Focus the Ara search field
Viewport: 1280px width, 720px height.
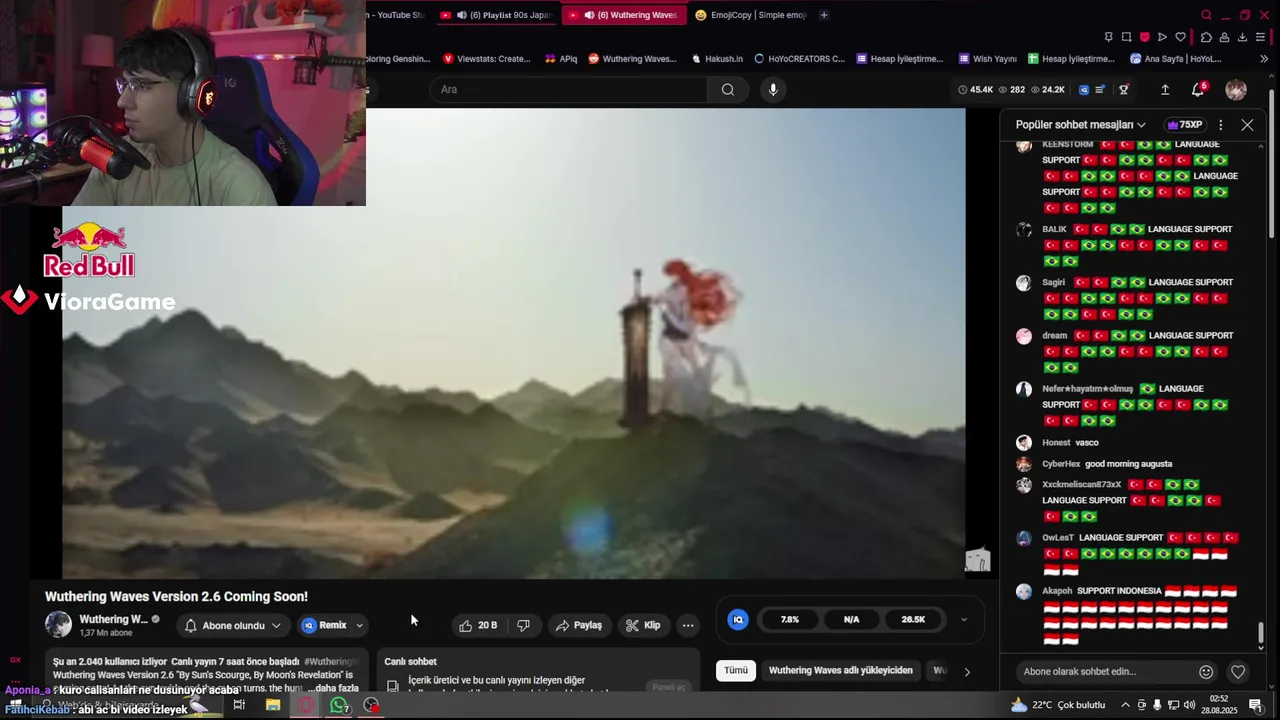(570, 89)
